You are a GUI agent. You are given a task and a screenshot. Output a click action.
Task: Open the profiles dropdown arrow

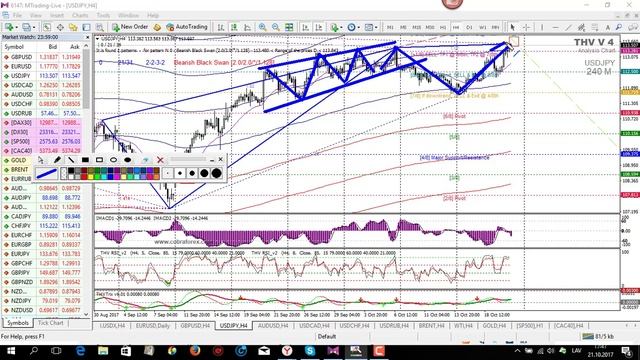click(34, 27)
